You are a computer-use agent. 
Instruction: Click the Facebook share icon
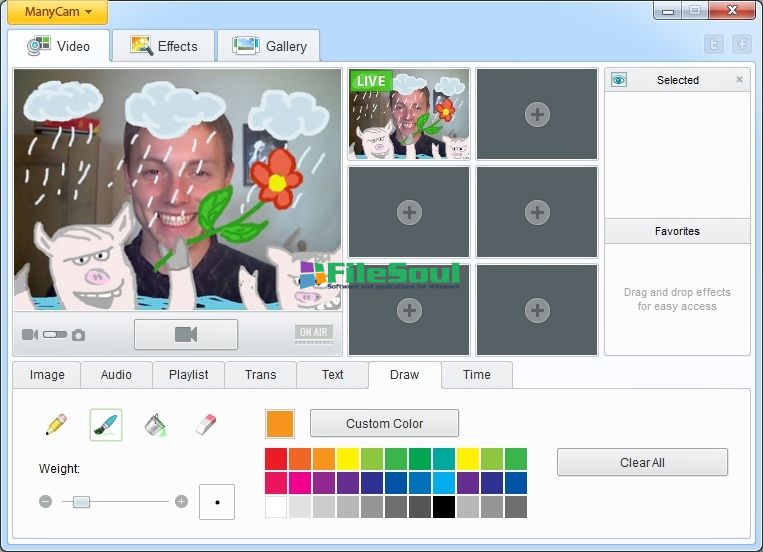point(742,44)
